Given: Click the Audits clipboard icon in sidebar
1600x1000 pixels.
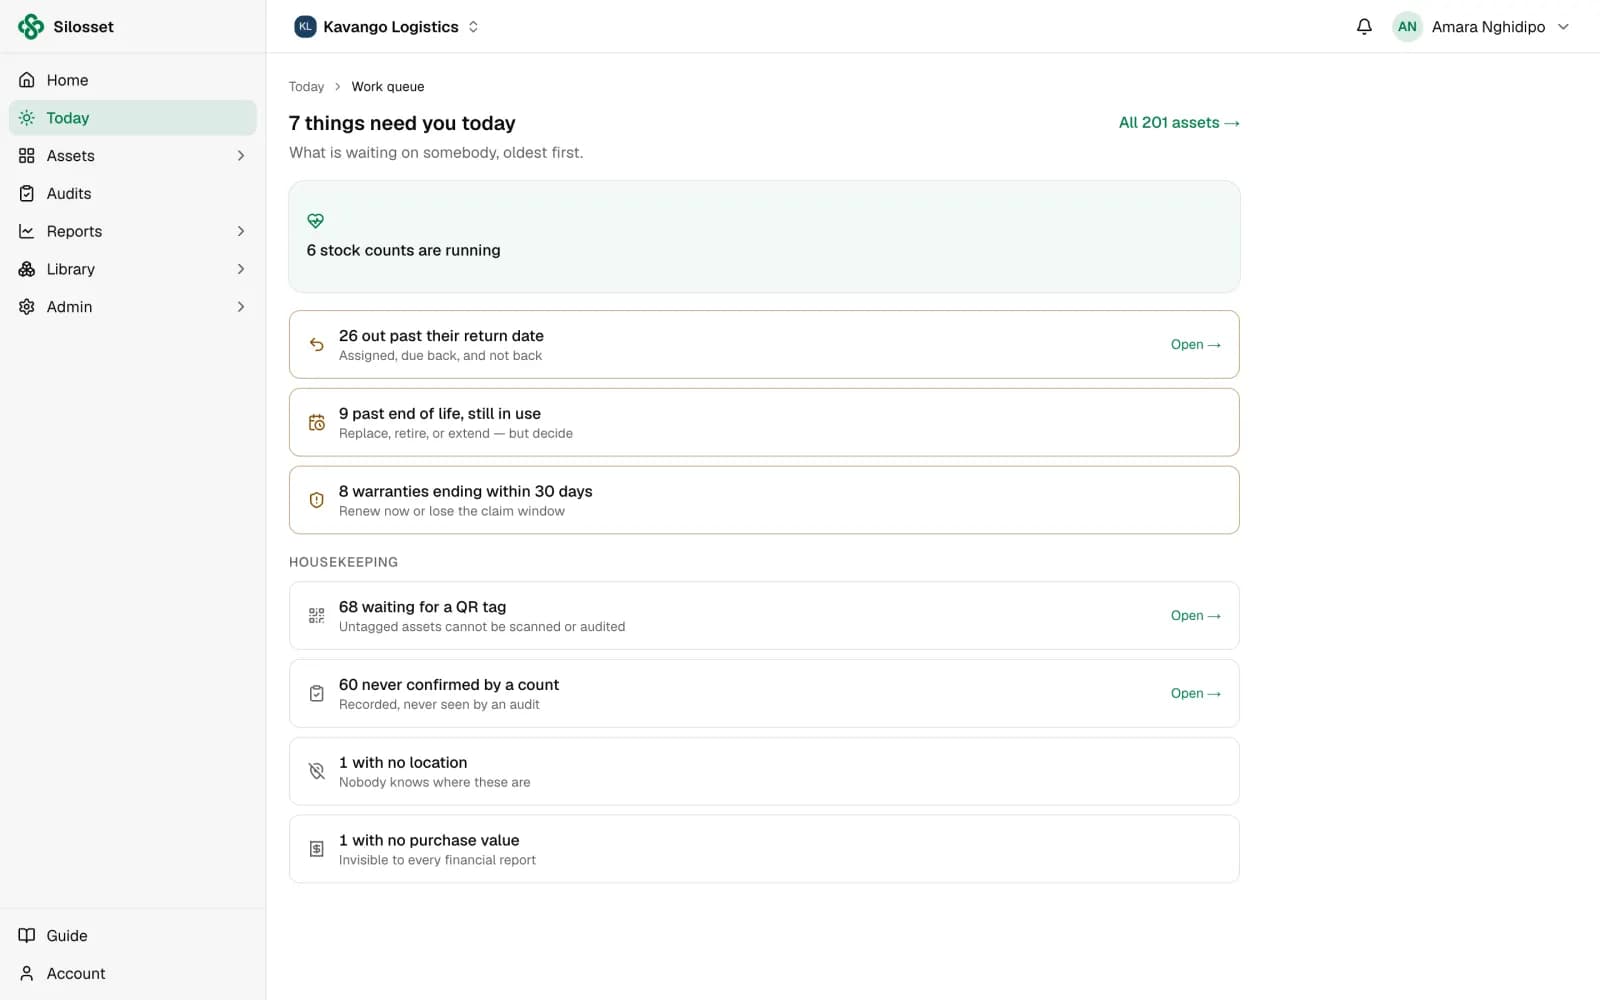Looking at the screenshot, I should [27, 194].
